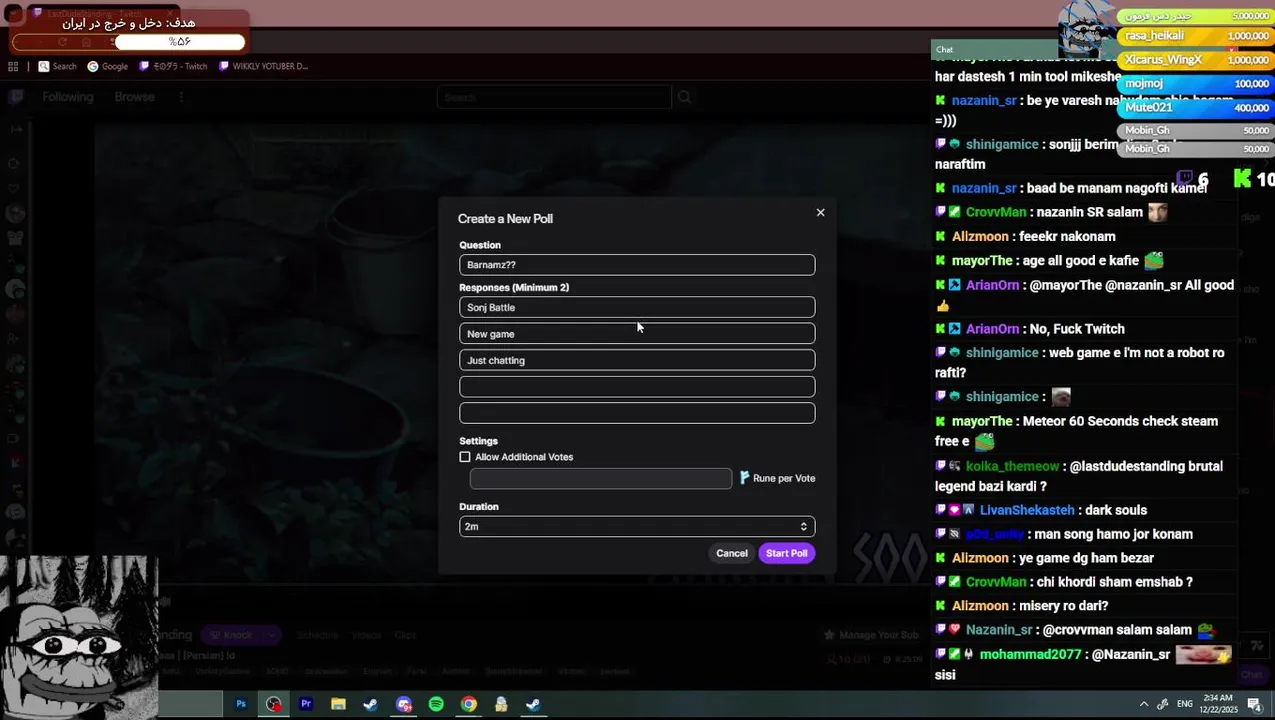Image resolution: width=1275 pixels, height=720 pixels.
Task: Close the Create a New Poll dialog
Action: (x=820, y=212)
